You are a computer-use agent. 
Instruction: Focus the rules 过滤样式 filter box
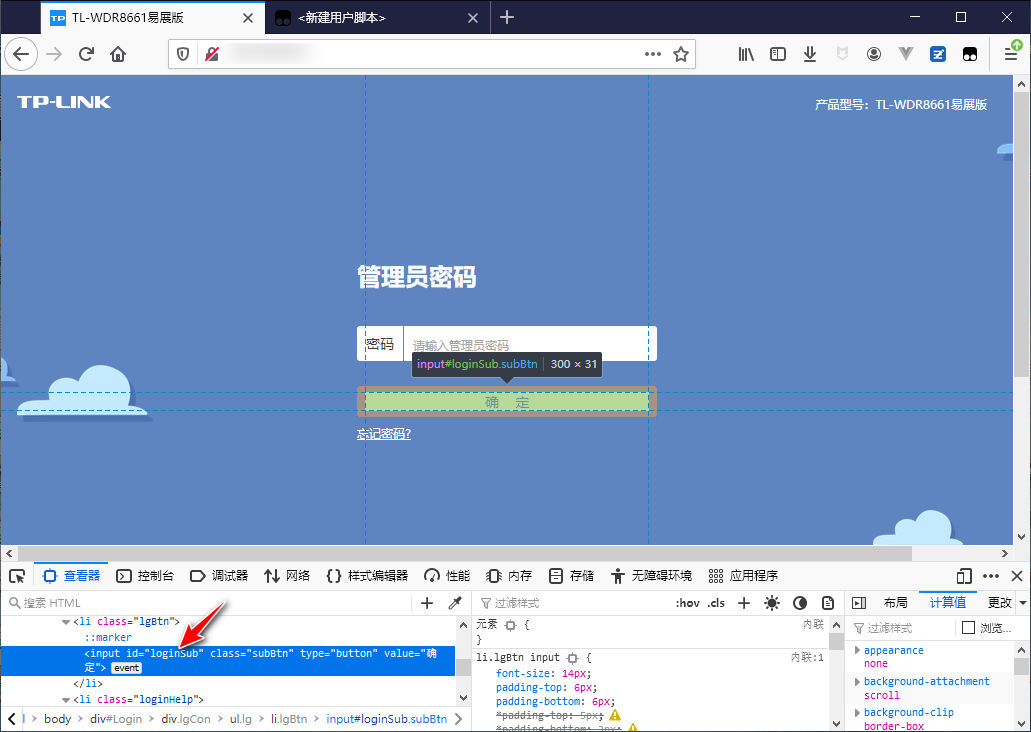point(572,603)
